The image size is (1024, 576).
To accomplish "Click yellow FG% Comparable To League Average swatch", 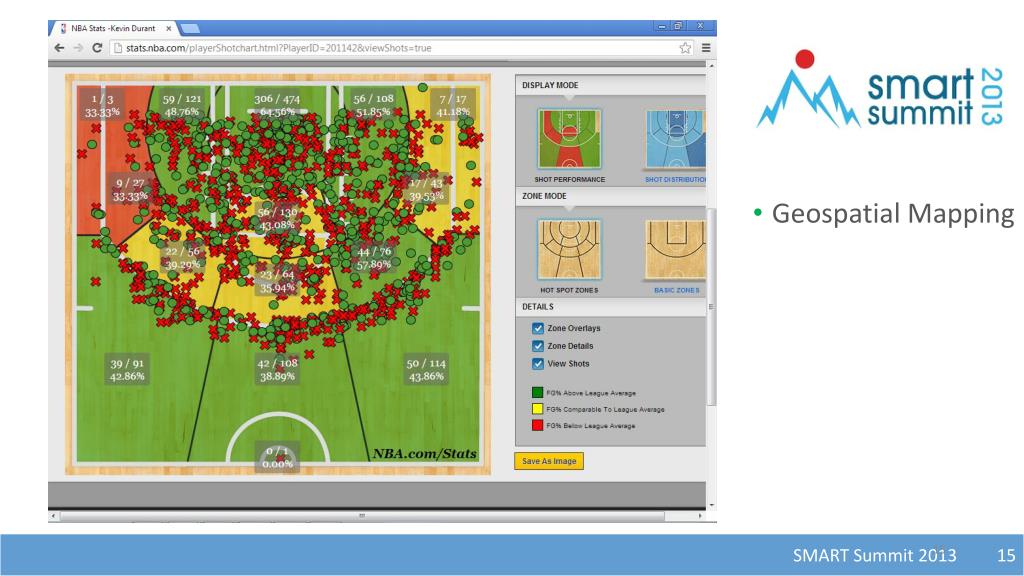I will click(537, 409).
